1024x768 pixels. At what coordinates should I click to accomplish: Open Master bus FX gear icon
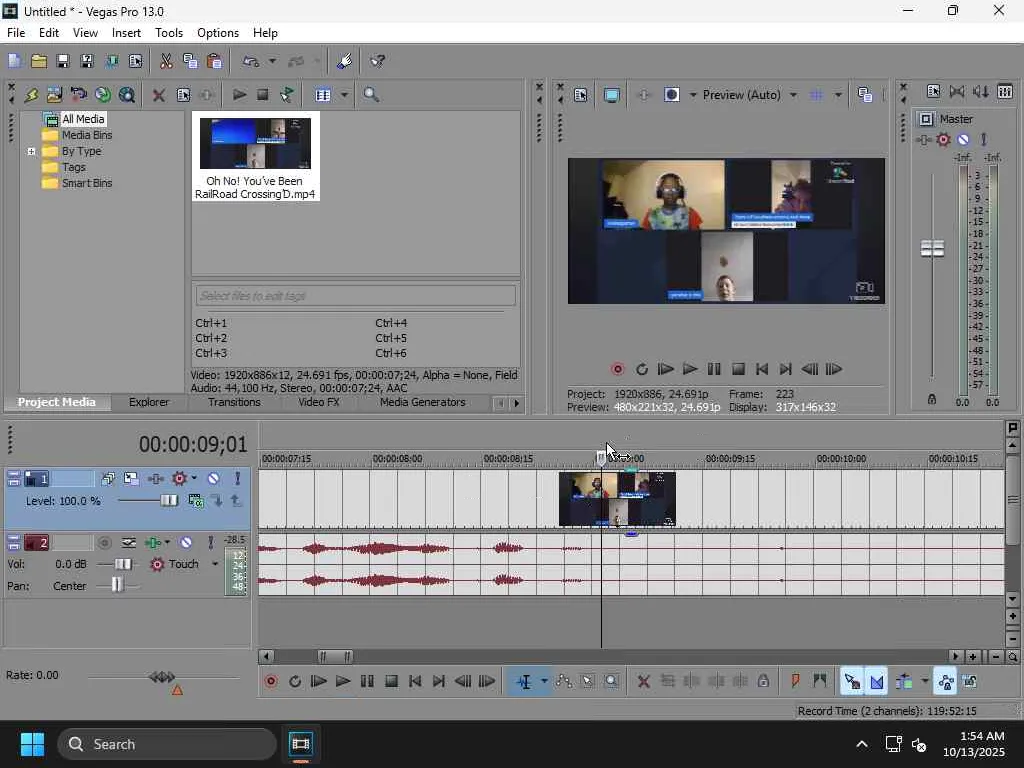click(943, 139)
